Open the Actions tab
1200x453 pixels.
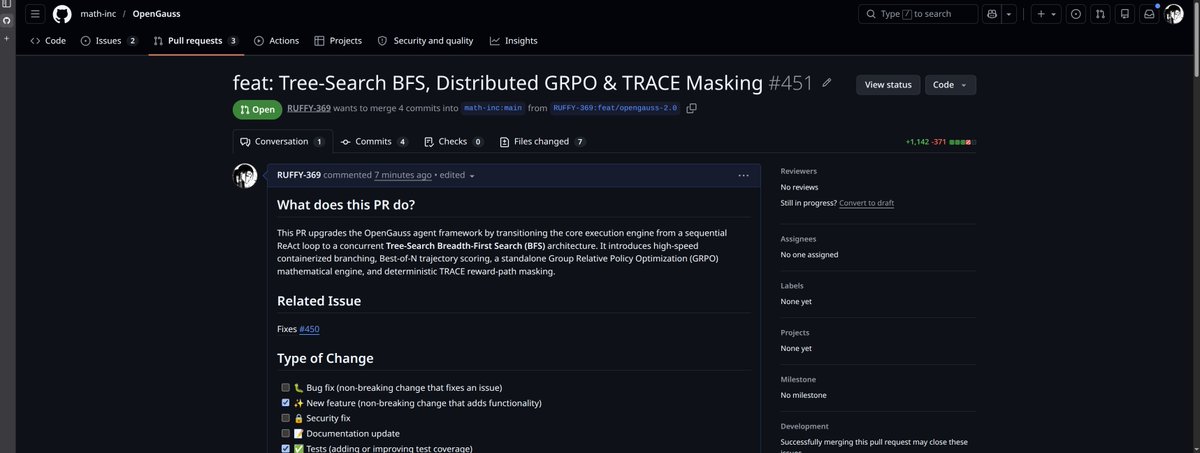point(277,41)
